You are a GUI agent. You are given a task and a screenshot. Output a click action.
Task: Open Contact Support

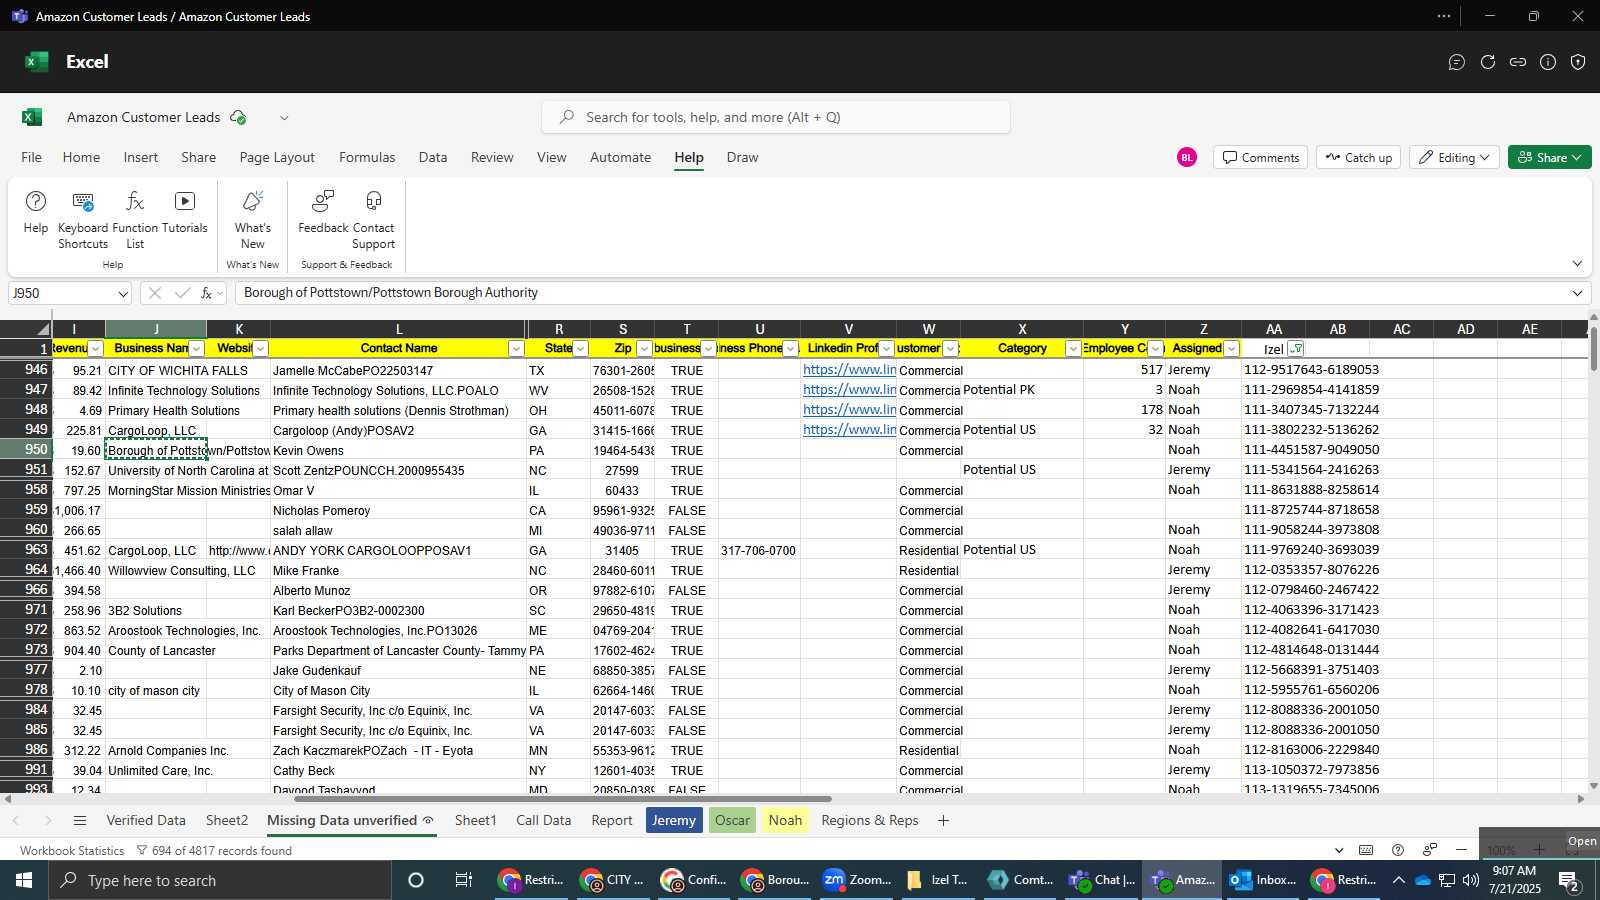pos(373,220)
